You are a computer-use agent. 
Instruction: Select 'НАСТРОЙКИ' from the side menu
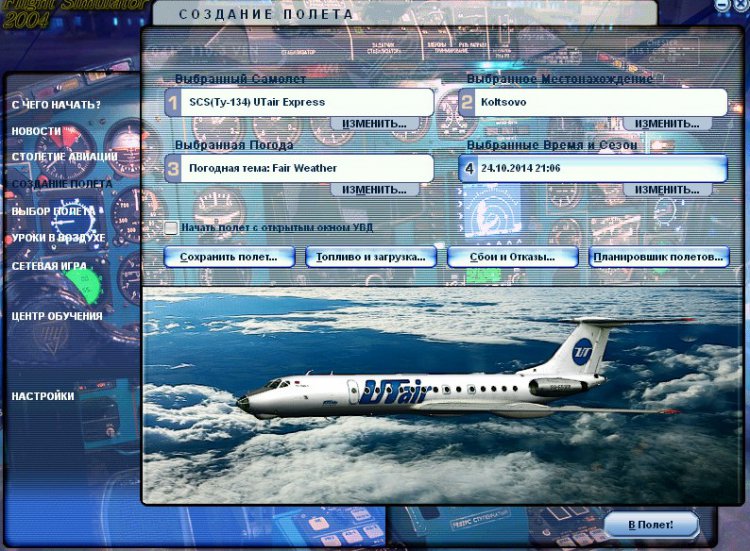point(43,396)
